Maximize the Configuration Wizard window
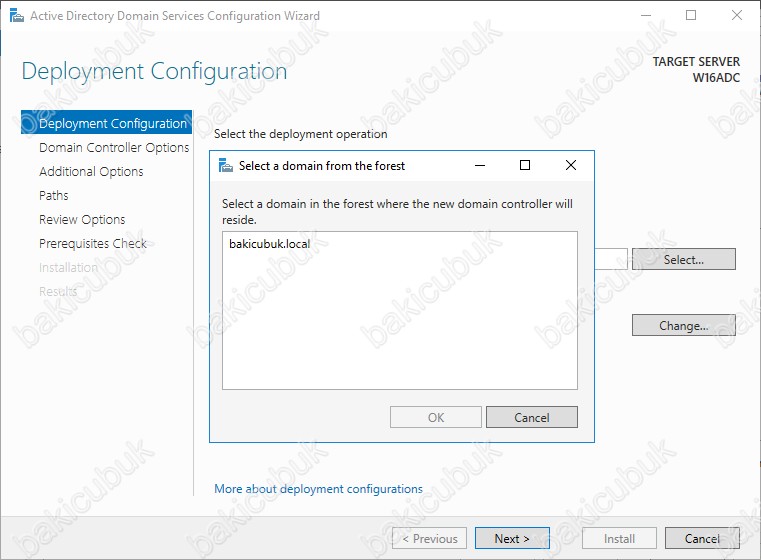The width and height of the screenshot is (761, 560). click(x=691, y=16)
